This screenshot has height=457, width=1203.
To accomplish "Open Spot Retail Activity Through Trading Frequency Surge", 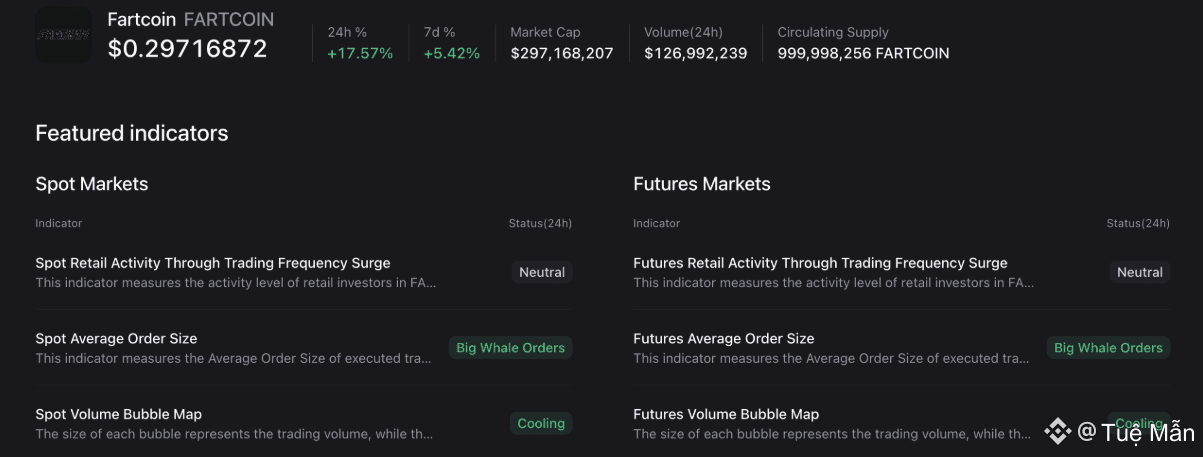I will click(213, 263).
